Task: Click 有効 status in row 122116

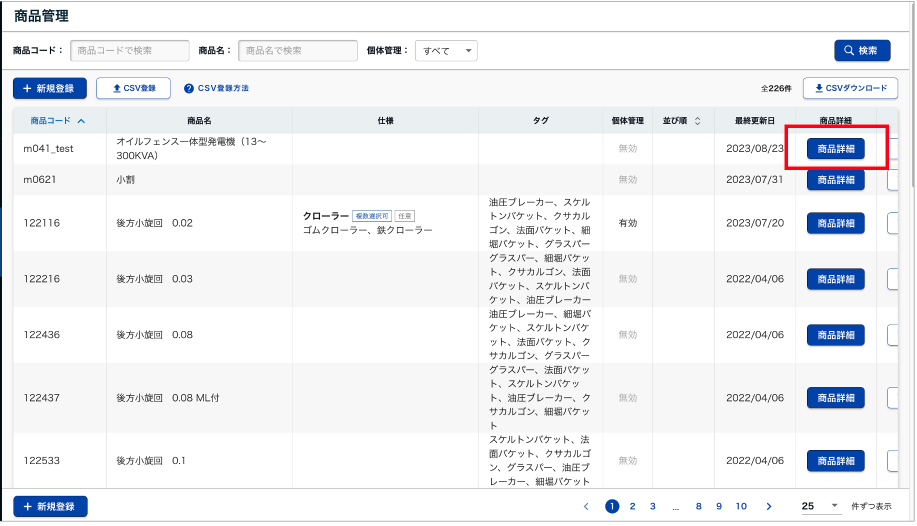Action: click(628, 223)
